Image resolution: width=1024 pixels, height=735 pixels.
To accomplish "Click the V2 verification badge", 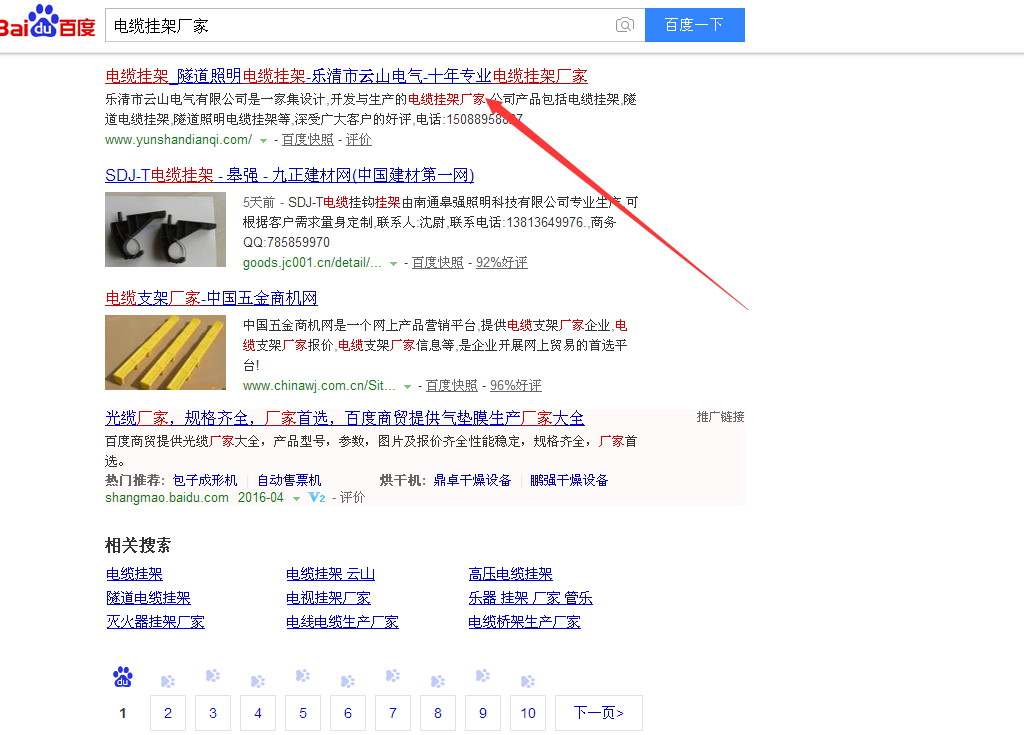I will (x=317, y=498).
